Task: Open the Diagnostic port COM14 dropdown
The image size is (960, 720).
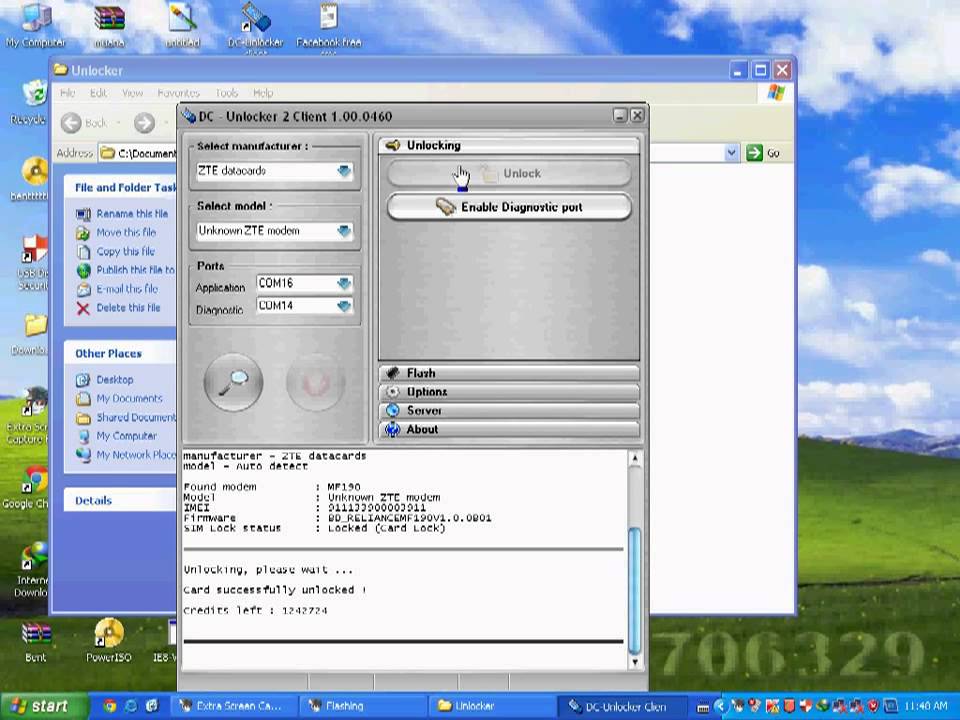Action: tap(344, 306)
